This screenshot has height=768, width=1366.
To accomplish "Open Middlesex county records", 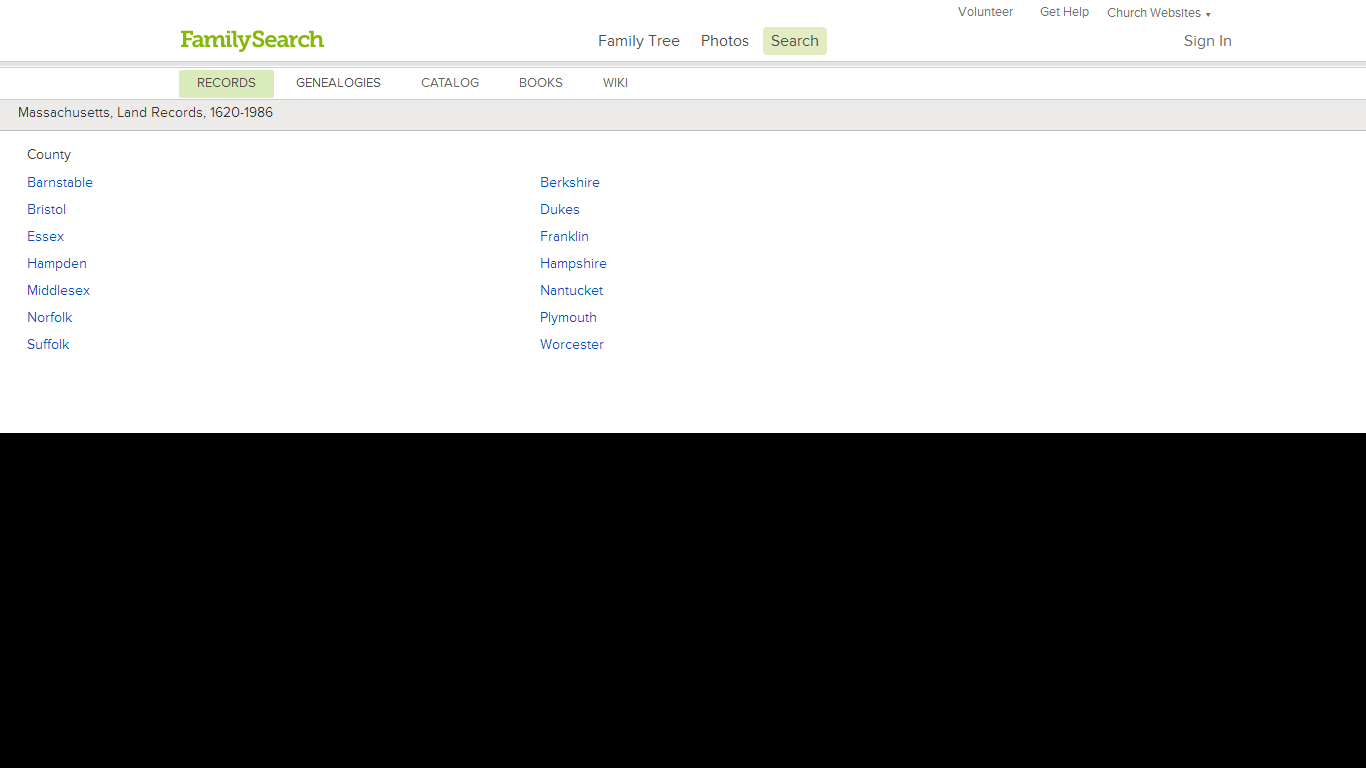I will click(x=59, y=291).
